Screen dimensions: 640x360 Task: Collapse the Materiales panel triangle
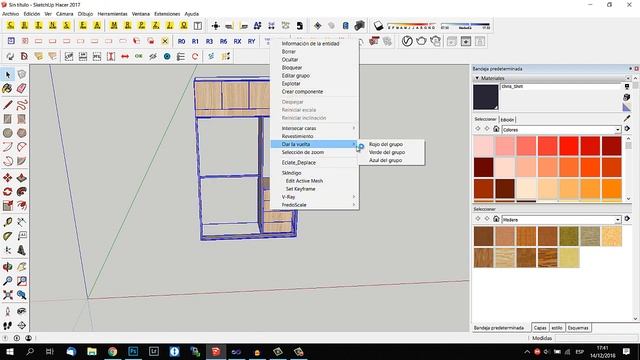click(477, 78)
